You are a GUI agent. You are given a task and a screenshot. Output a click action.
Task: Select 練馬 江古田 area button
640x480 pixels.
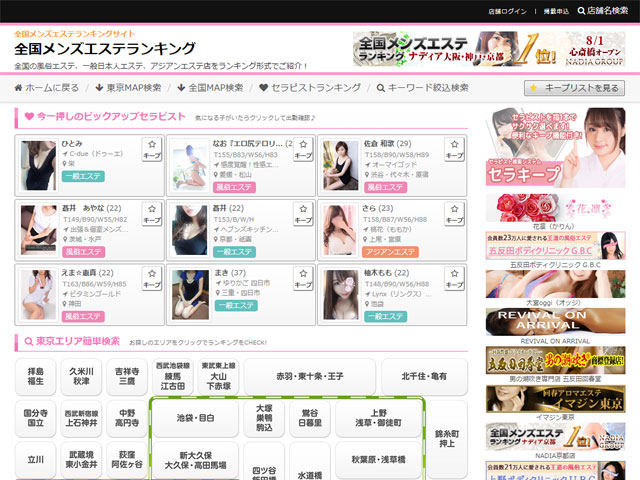pyautogui.click(x=173, y=376)
